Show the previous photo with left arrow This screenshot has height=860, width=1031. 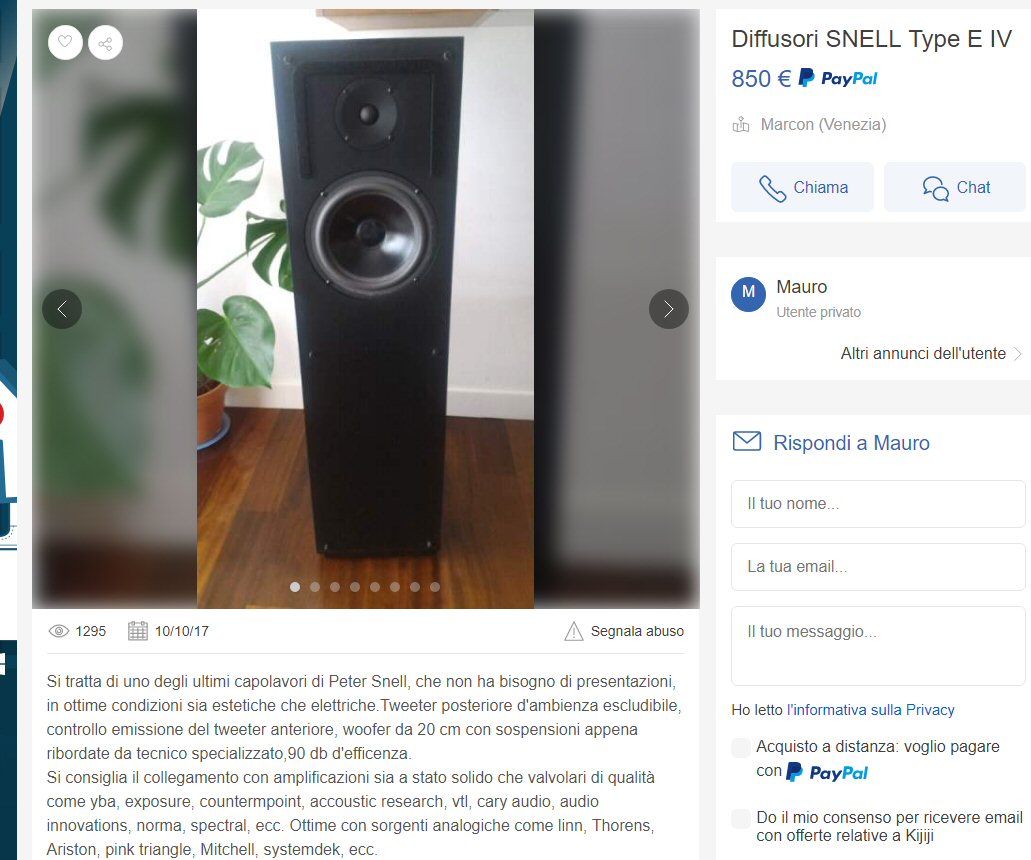pyautogui.click(x=62, y=309)
